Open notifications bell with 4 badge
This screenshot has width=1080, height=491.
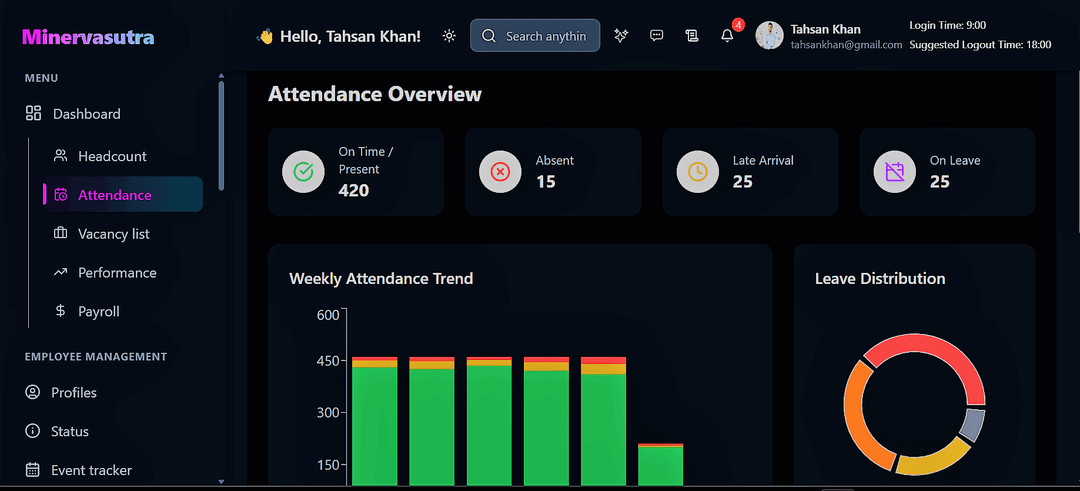pyautogui.click(x=727, y=36)
